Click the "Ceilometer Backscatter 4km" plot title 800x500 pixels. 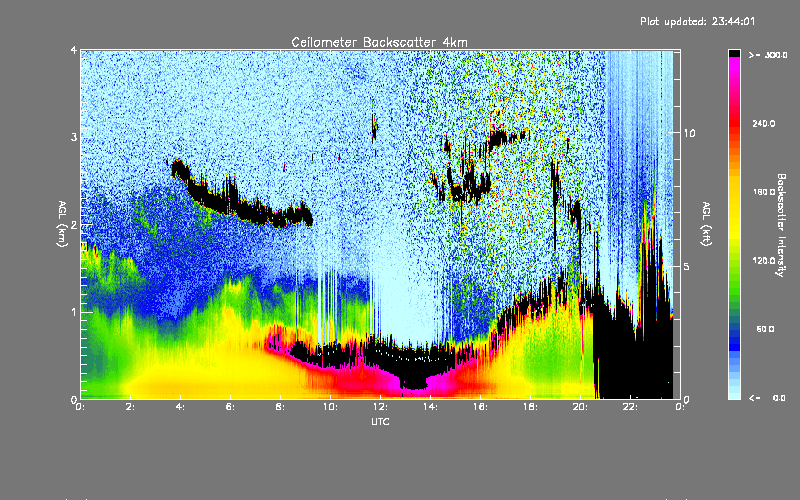[x=379, y=42]
